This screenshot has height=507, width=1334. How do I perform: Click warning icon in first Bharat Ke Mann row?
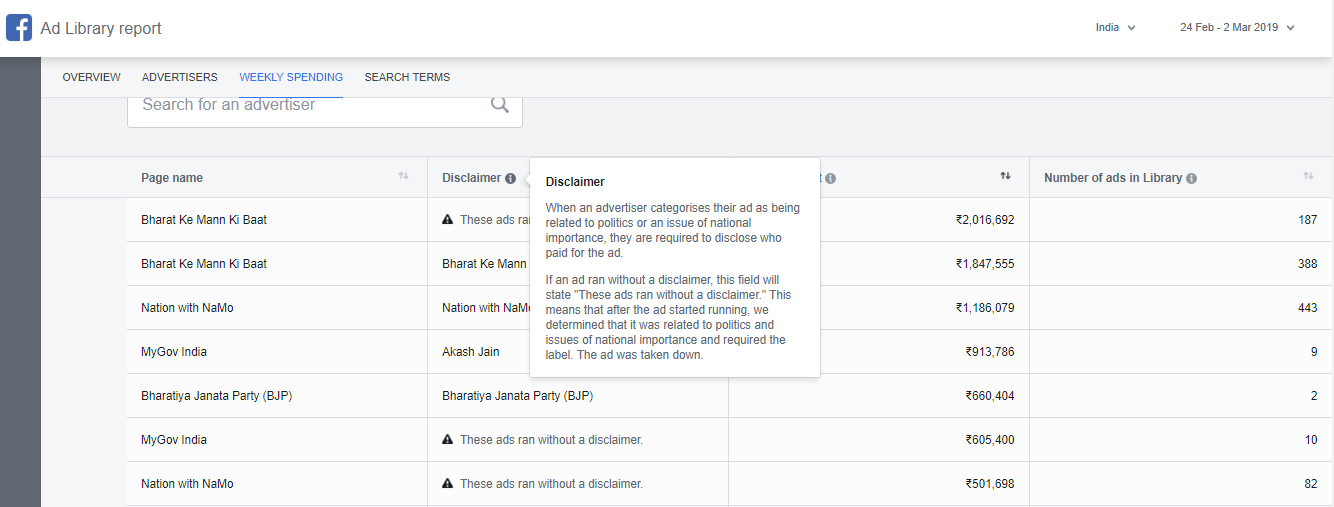point(448,220)
